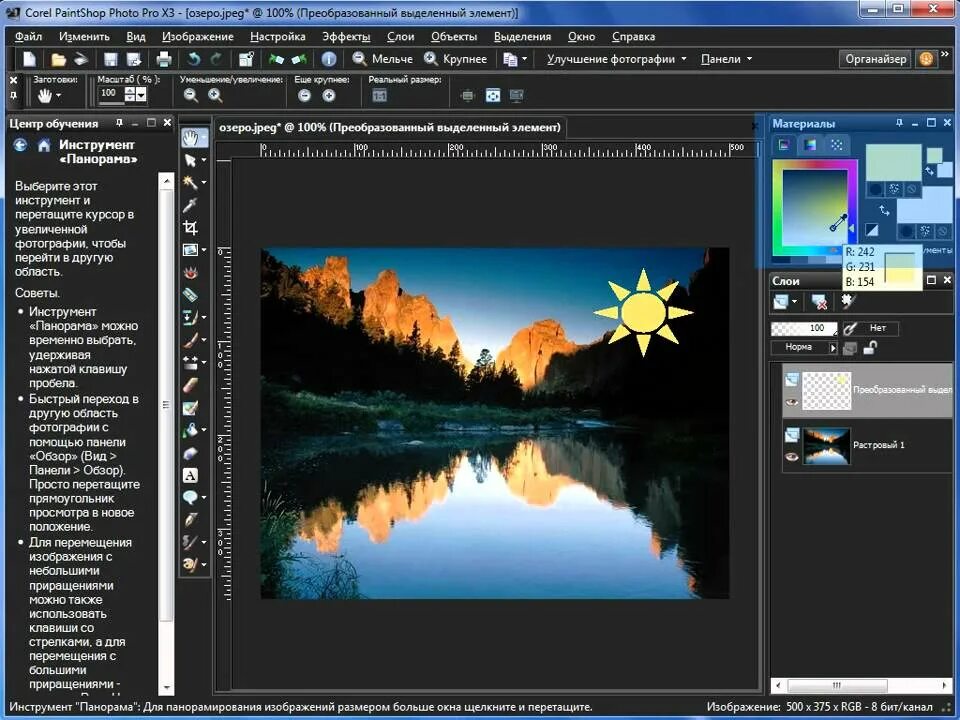
Task: Expand the Pick tool flyout arrow
Action: point(204,160)
